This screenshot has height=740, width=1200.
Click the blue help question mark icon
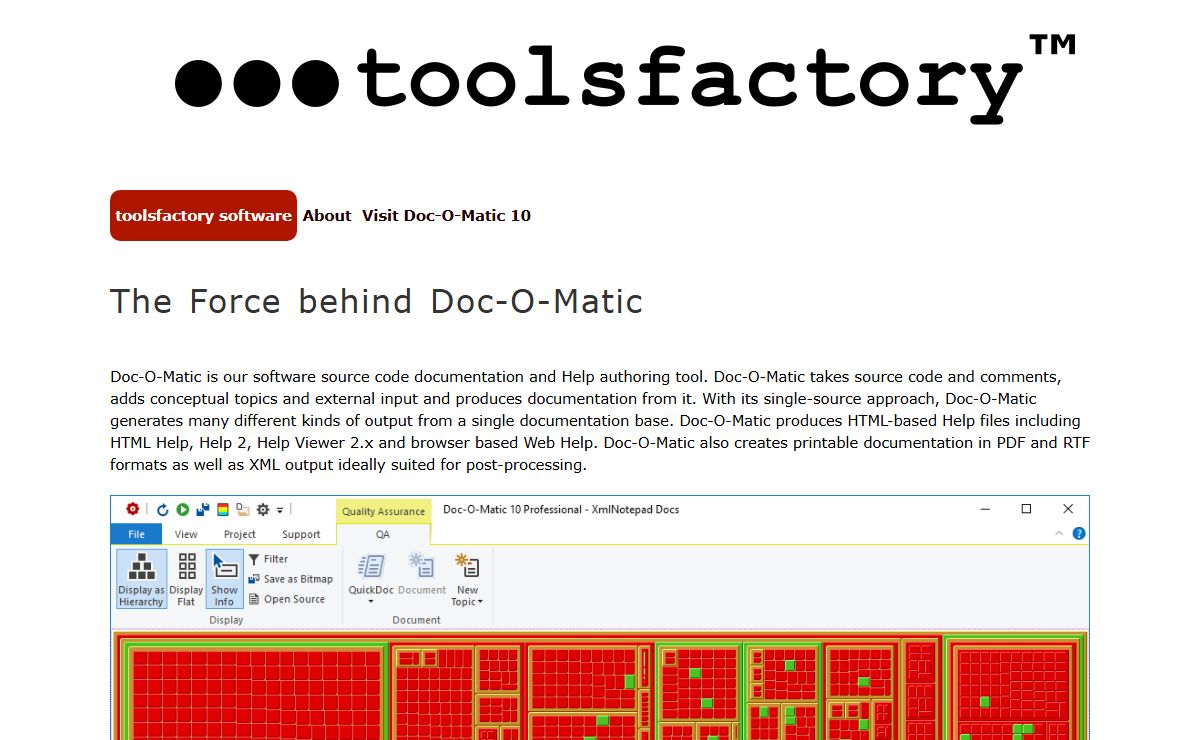[x=1079, y=534]
